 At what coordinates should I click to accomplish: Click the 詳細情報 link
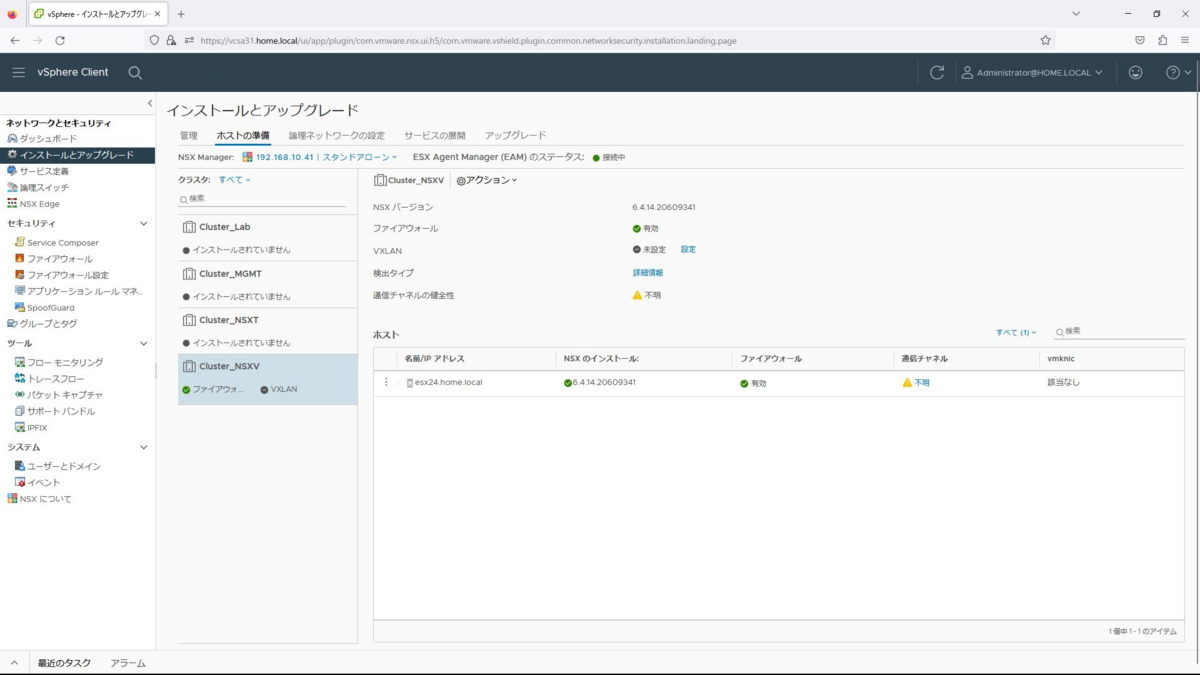pyautogui.click(x=648, y=273)
